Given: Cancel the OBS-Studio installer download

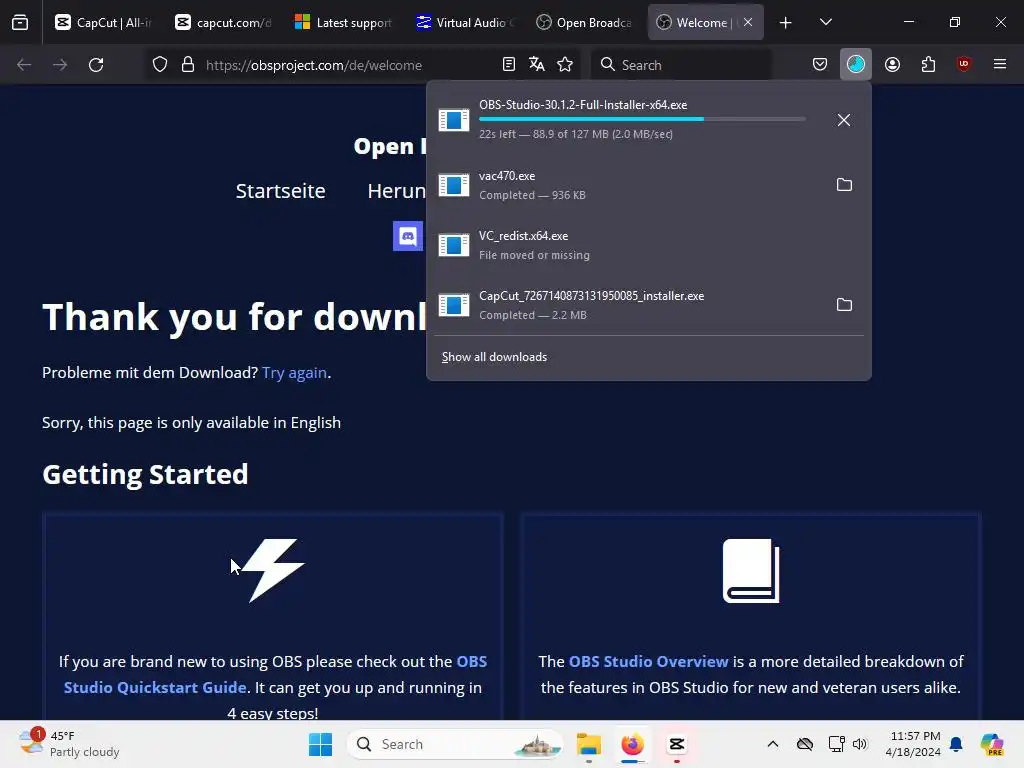Looking at the screenshot, I should click(844, 120).
